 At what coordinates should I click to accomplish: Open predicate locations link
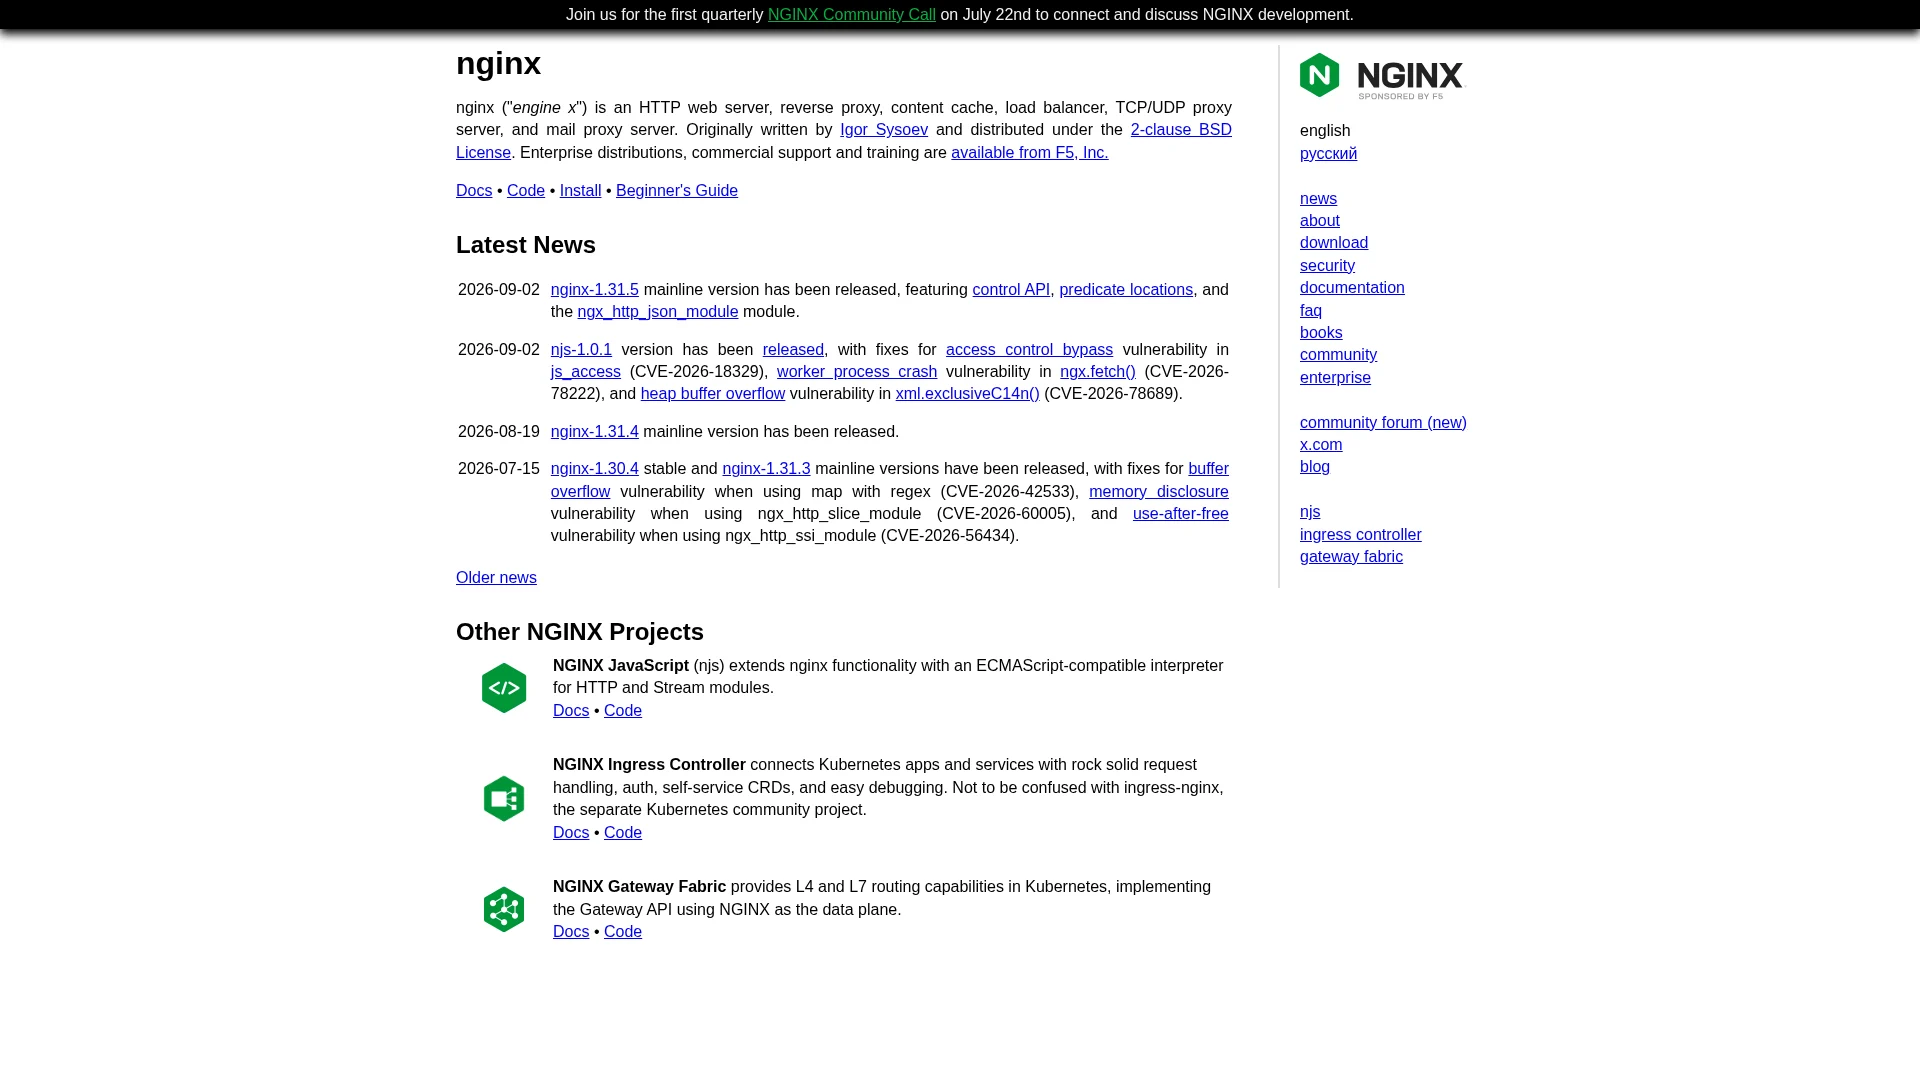pos(1126,290)
